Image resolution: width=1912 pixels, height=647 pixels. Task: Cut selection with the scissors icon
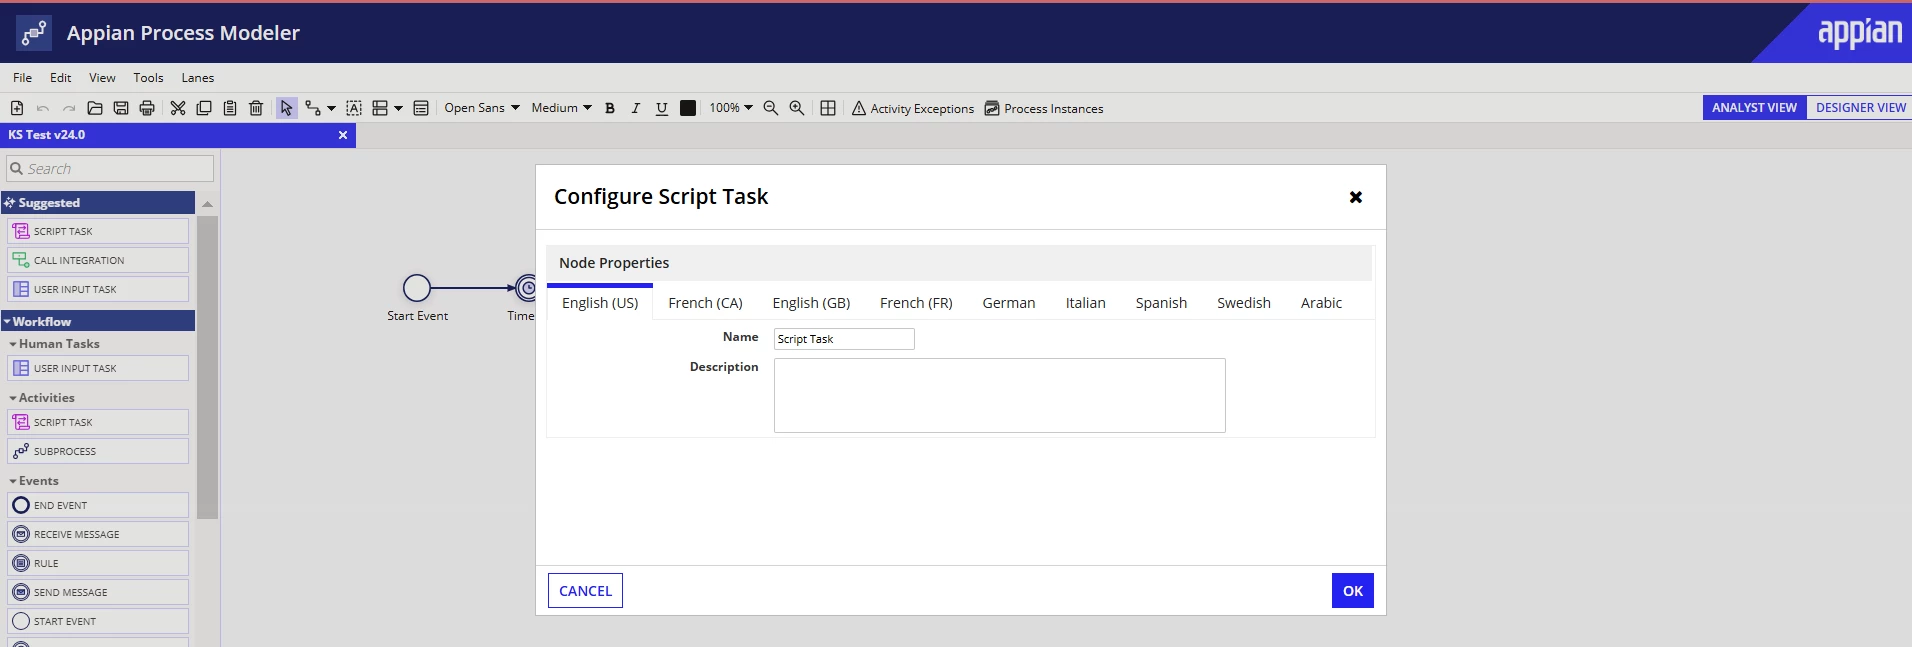click(x=178, y=108)
